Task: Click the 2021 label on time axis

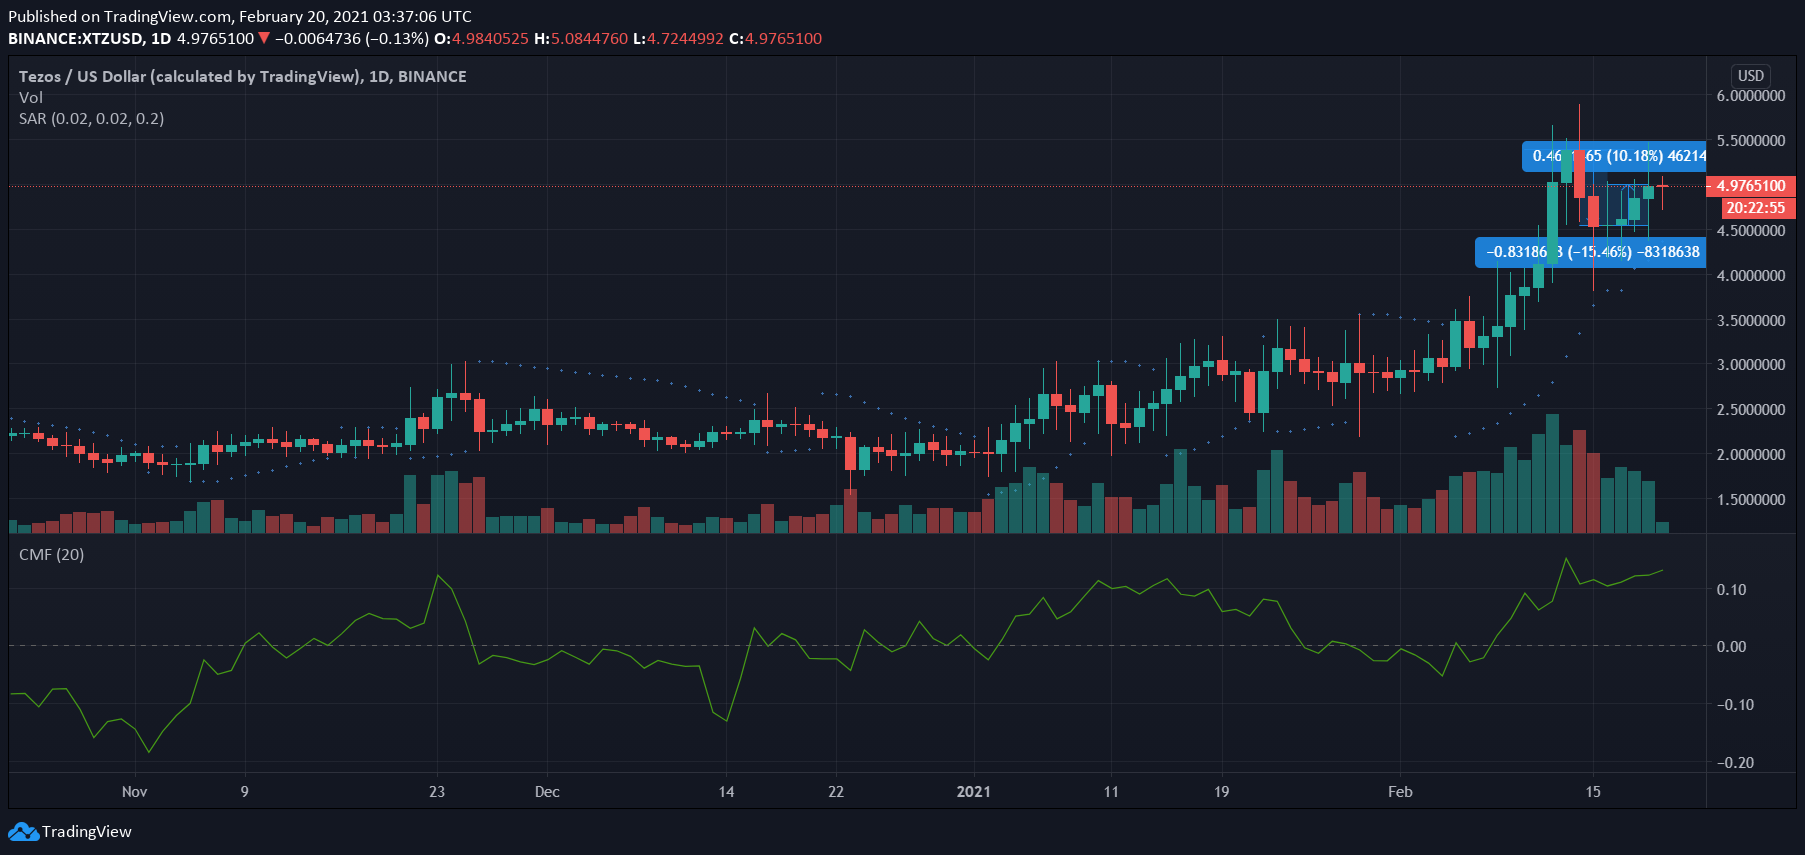Action: pos(973,792)
